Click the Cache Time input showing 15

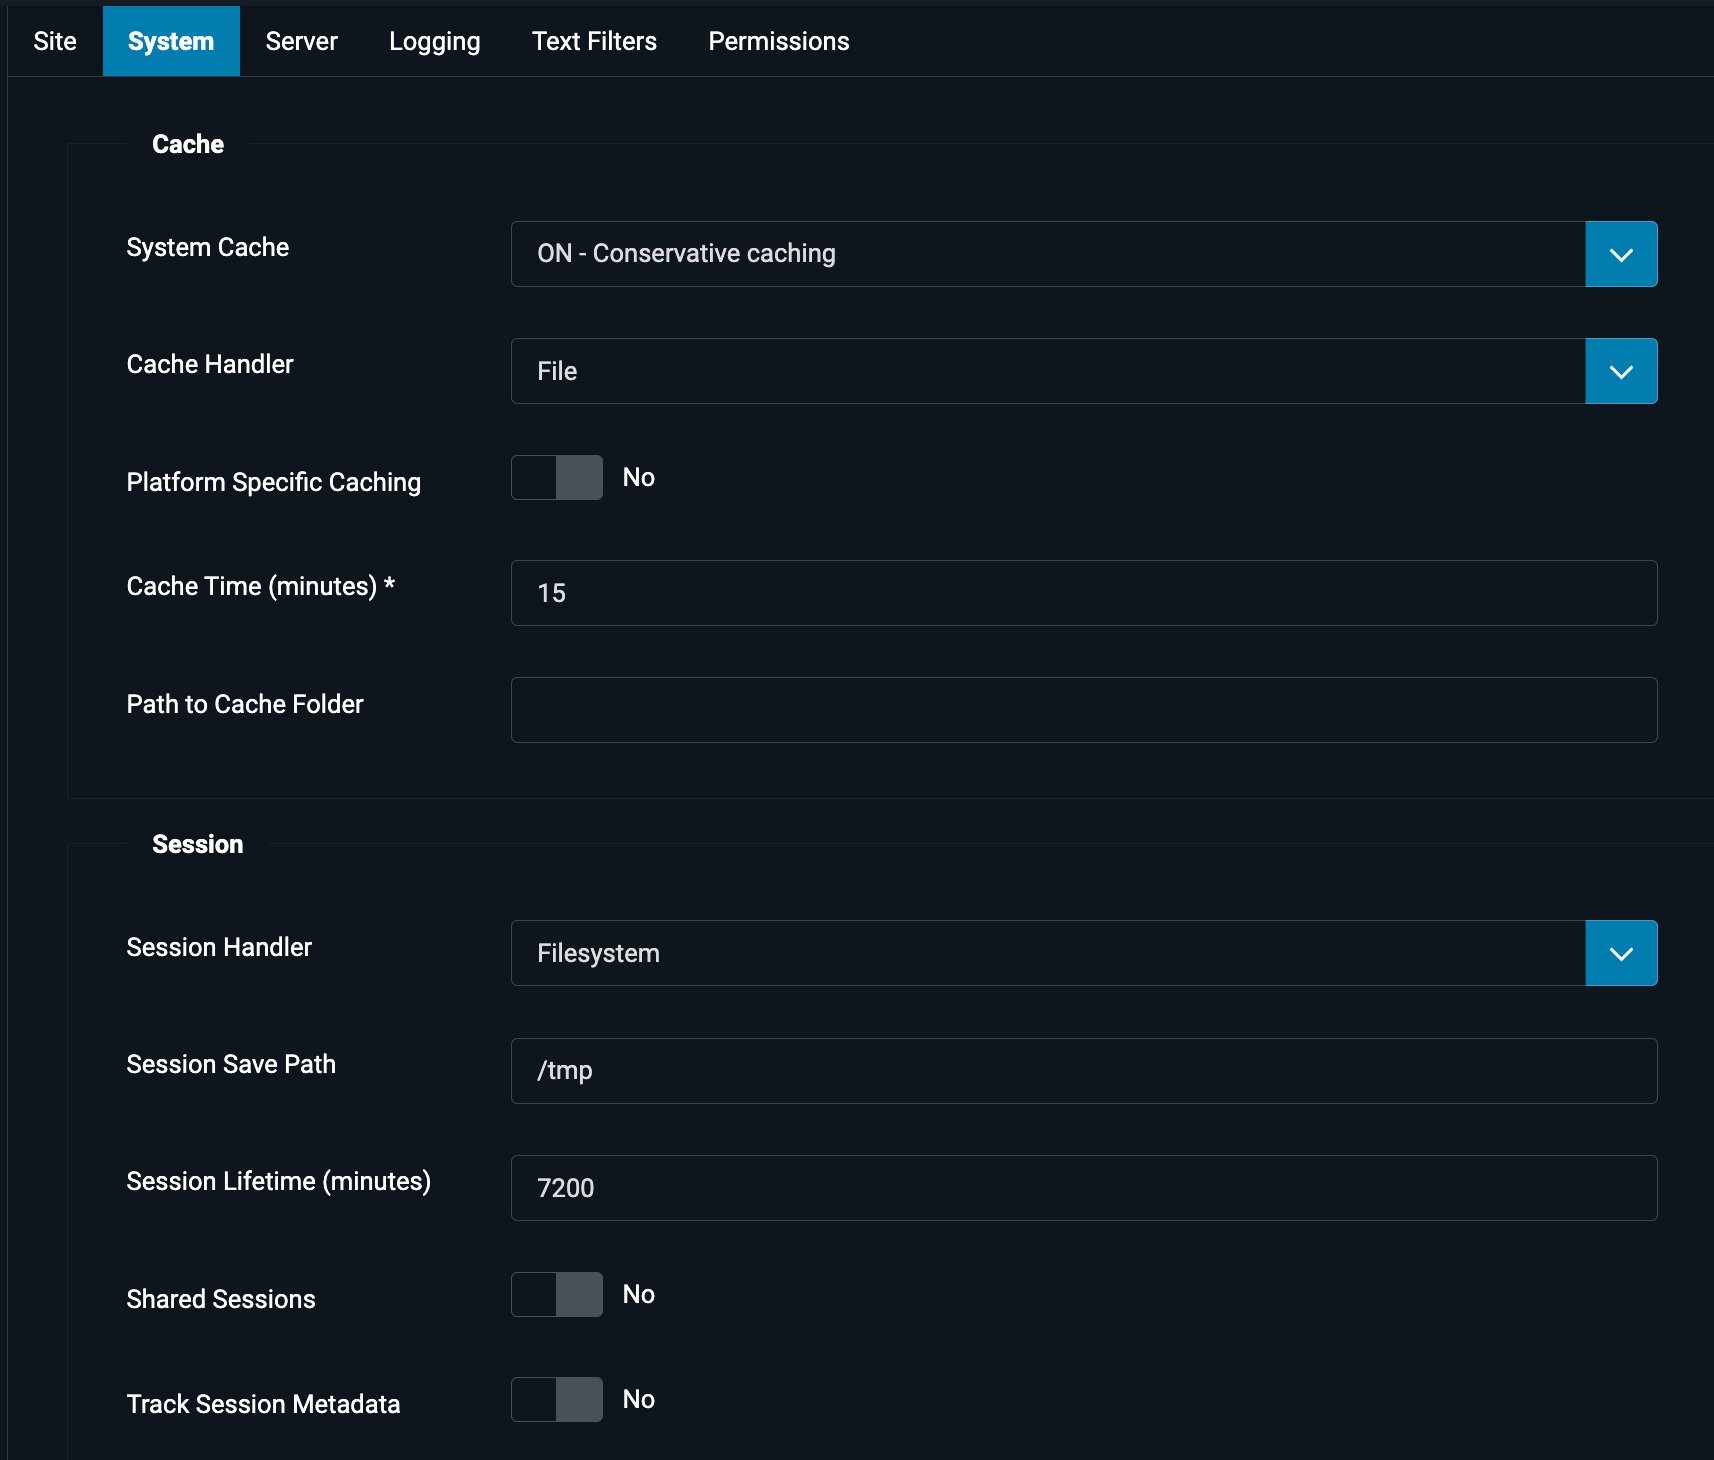pyautogui.click(x=1083, y=593)
